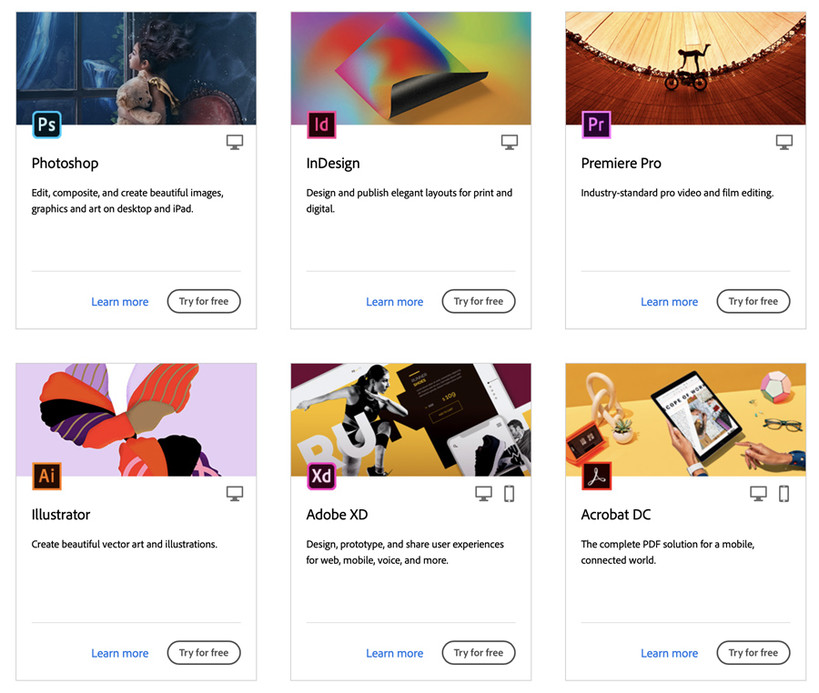Click the Premiere Pro Pr app icon
The width and height of the screenshot is (819, 693).
596,125
